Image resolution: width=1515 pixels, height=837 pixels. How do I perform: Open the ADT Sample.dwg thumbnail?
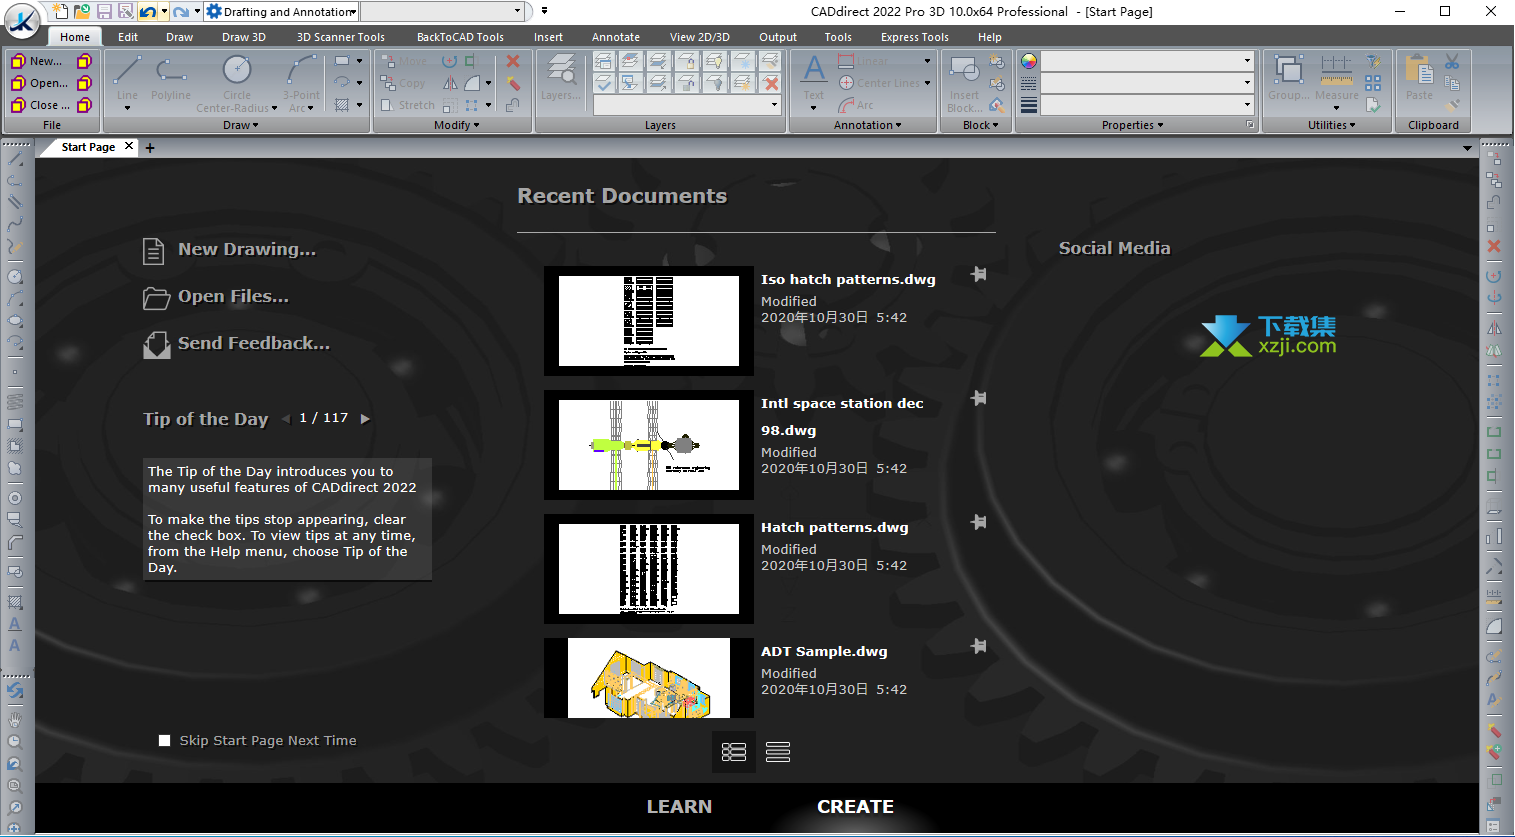click(649, 678)
